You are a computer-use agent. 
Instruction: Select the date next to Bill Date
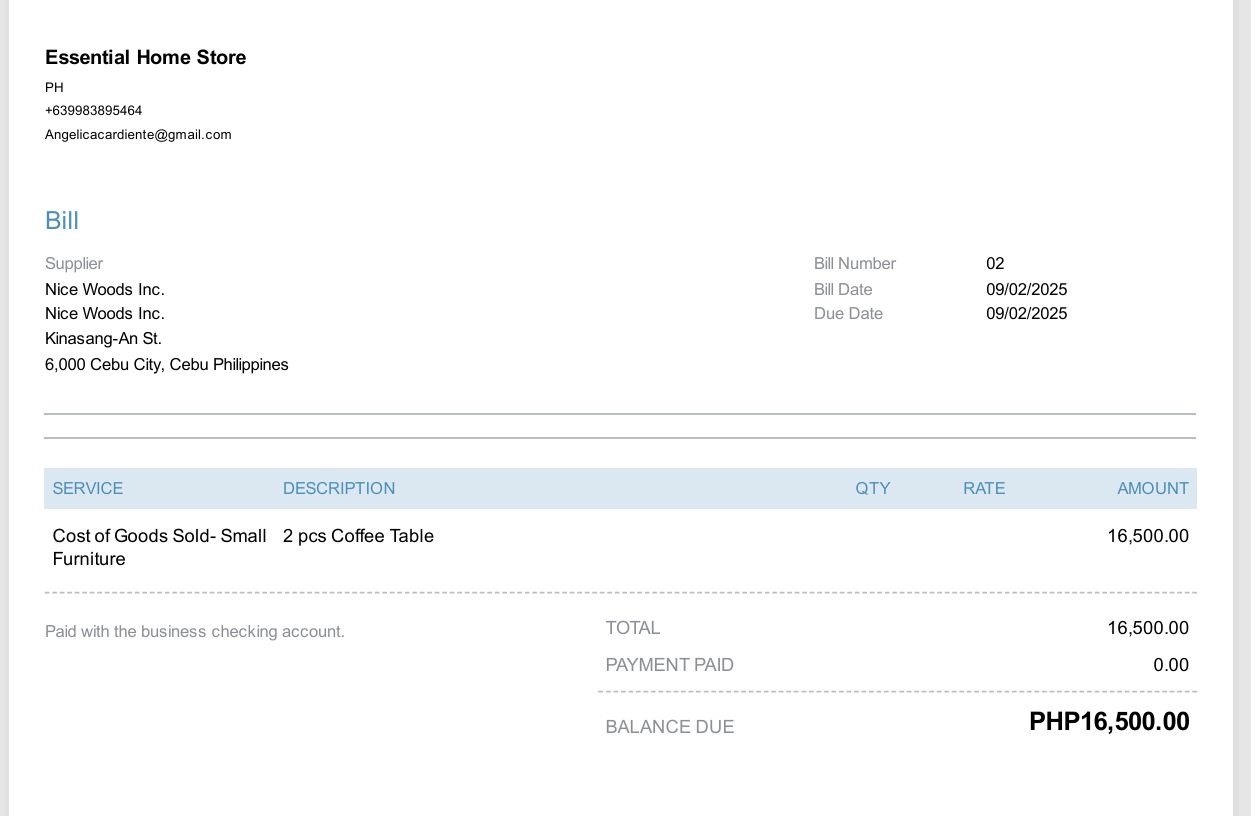coord(1026,289)
